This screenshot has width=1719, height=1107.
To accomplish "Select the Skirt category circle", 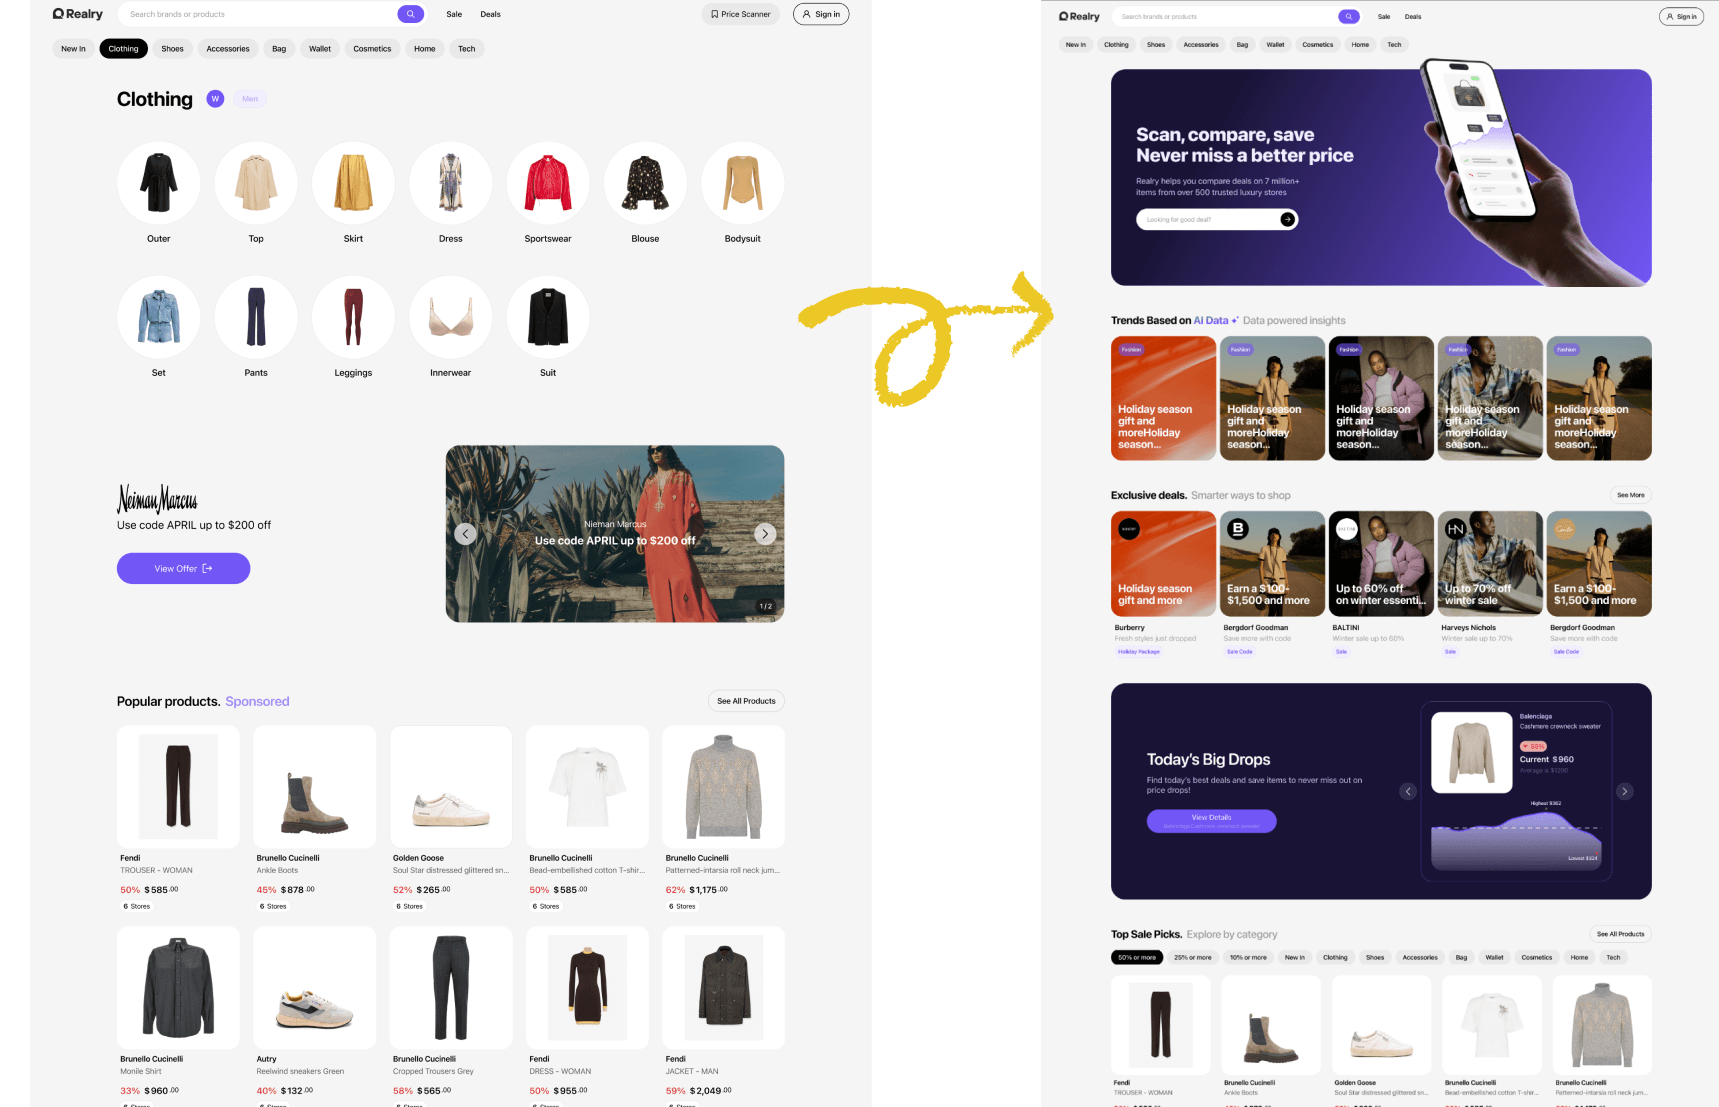I will pyautogui.click(x=353, y=182).
